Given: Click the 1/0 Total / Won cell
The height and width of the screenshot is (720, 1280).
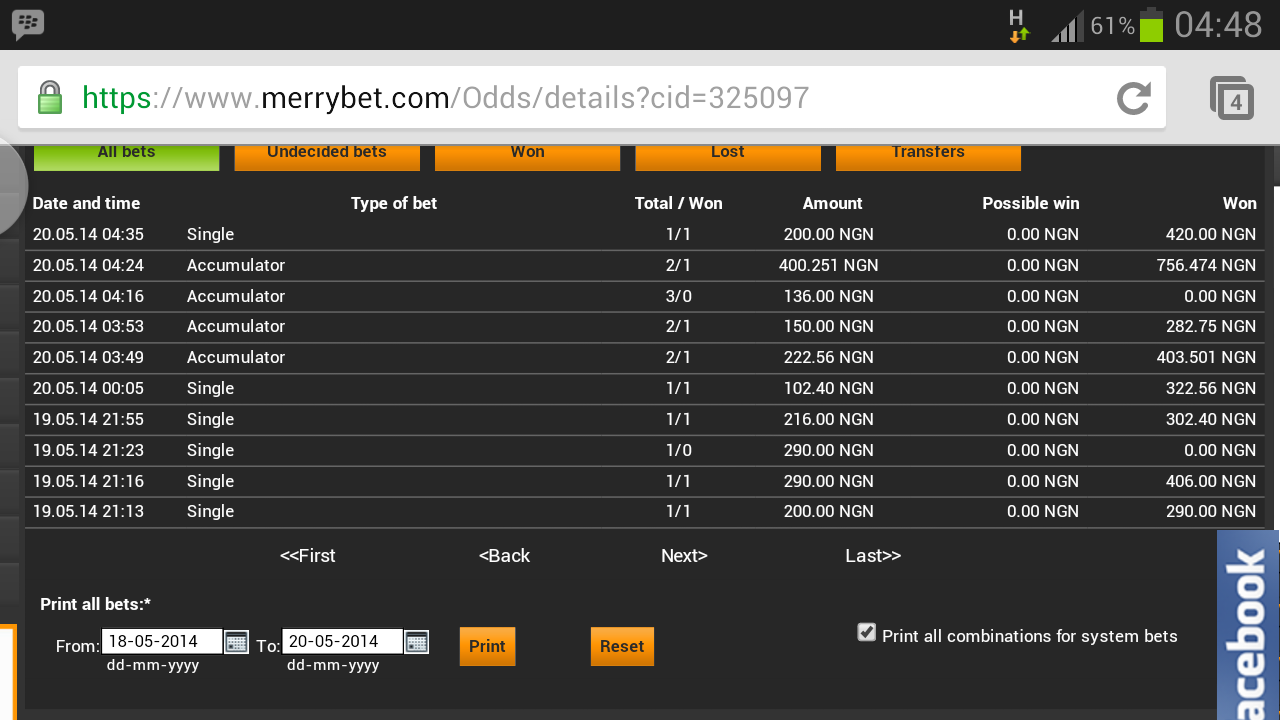Looking at the screenshot, I should (678, 451).
